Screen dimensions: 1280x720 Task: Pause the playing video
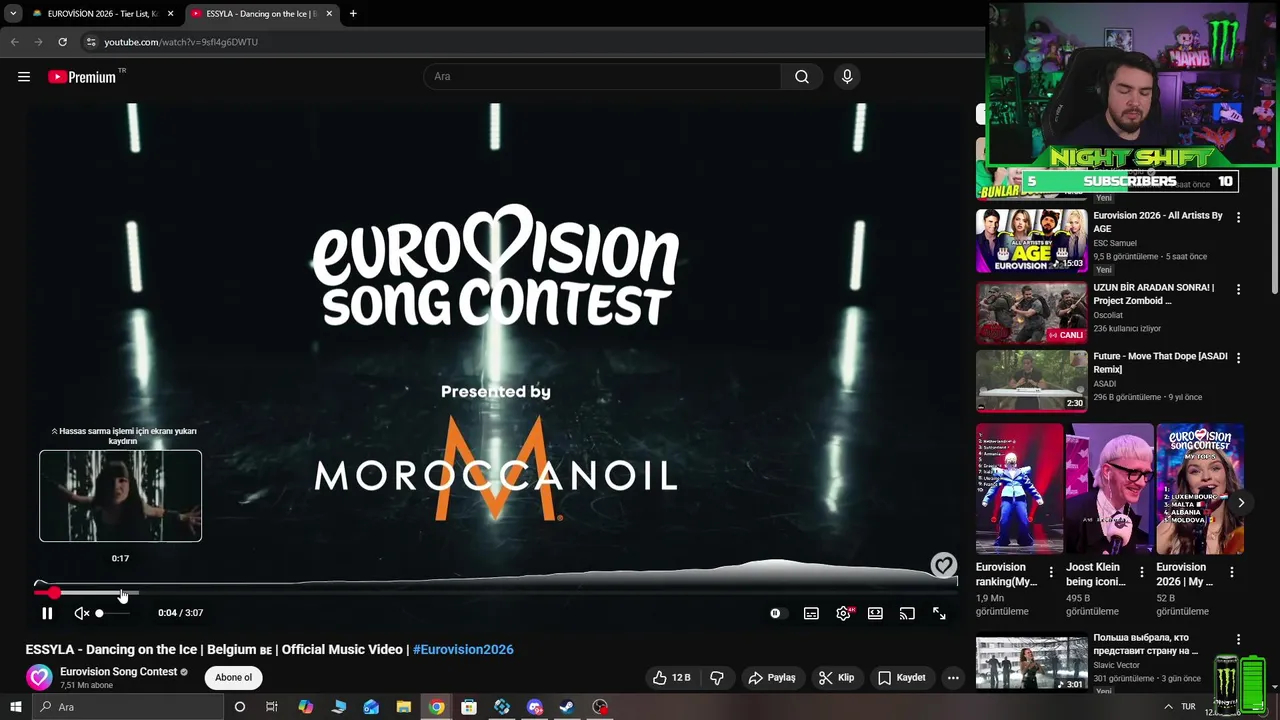(47, 613)
